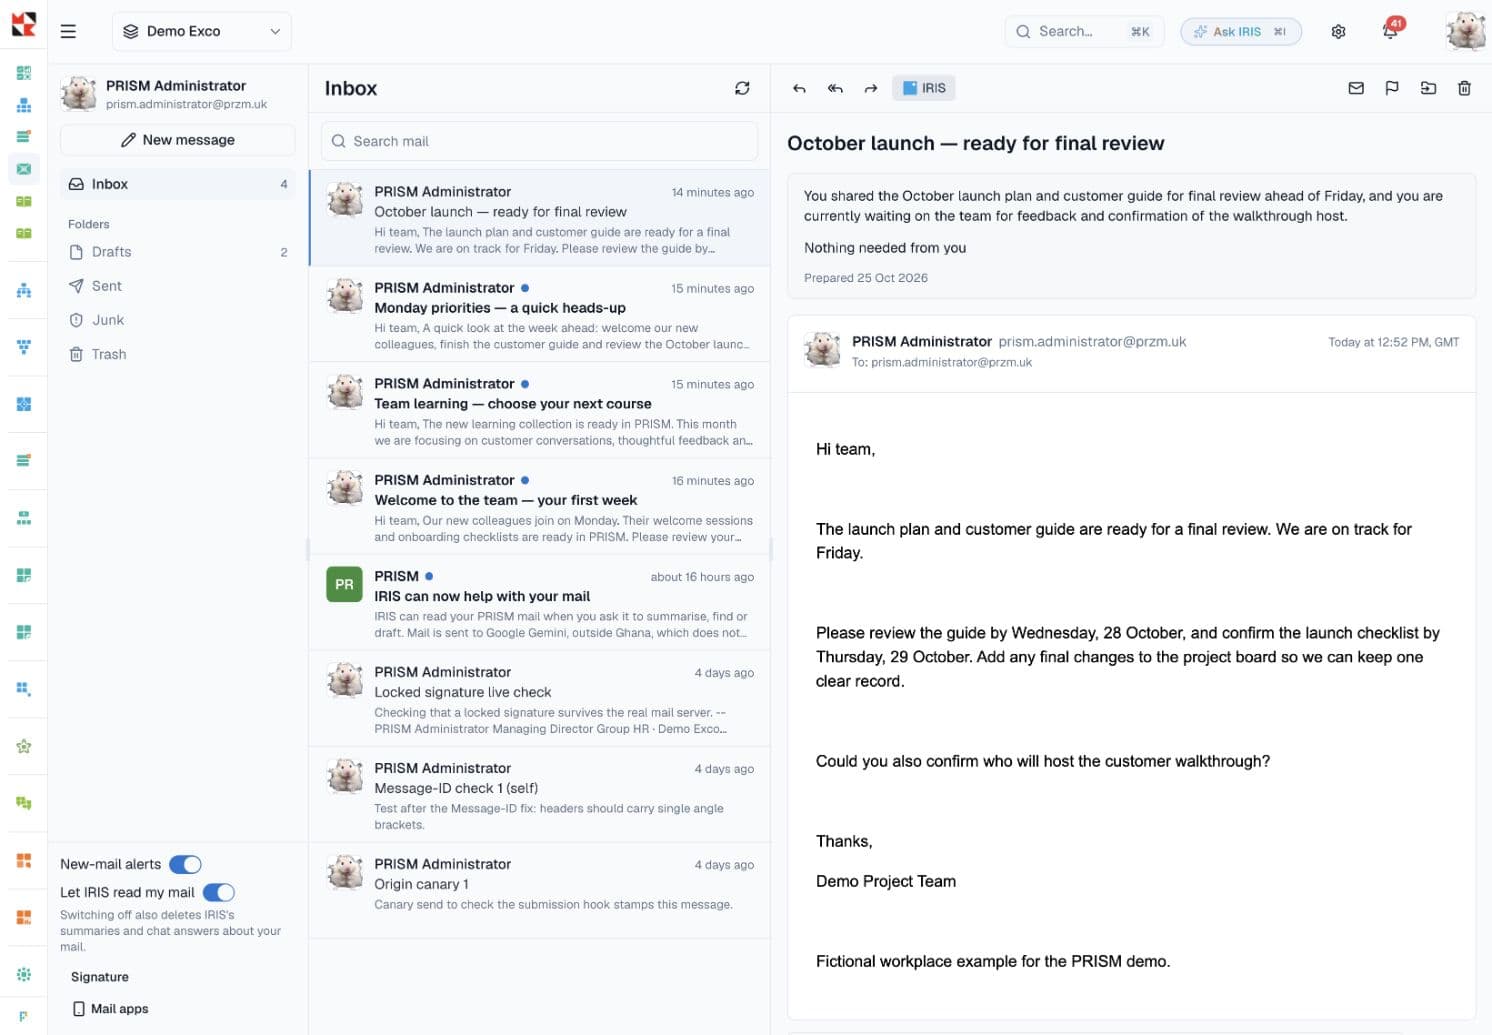Image resolution: width=1492 pixels, height=1035 pixels.
Task: Open the Sent folder
Action: pyautogui.click(x=178, y=286)
